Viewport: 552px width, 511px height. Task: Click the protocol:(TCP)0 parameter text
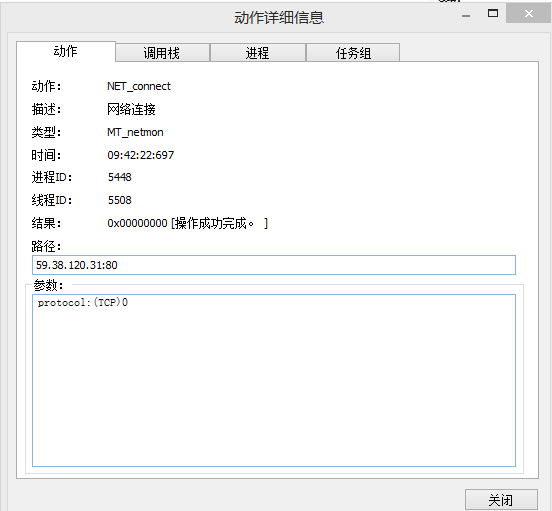coord(83,303)
